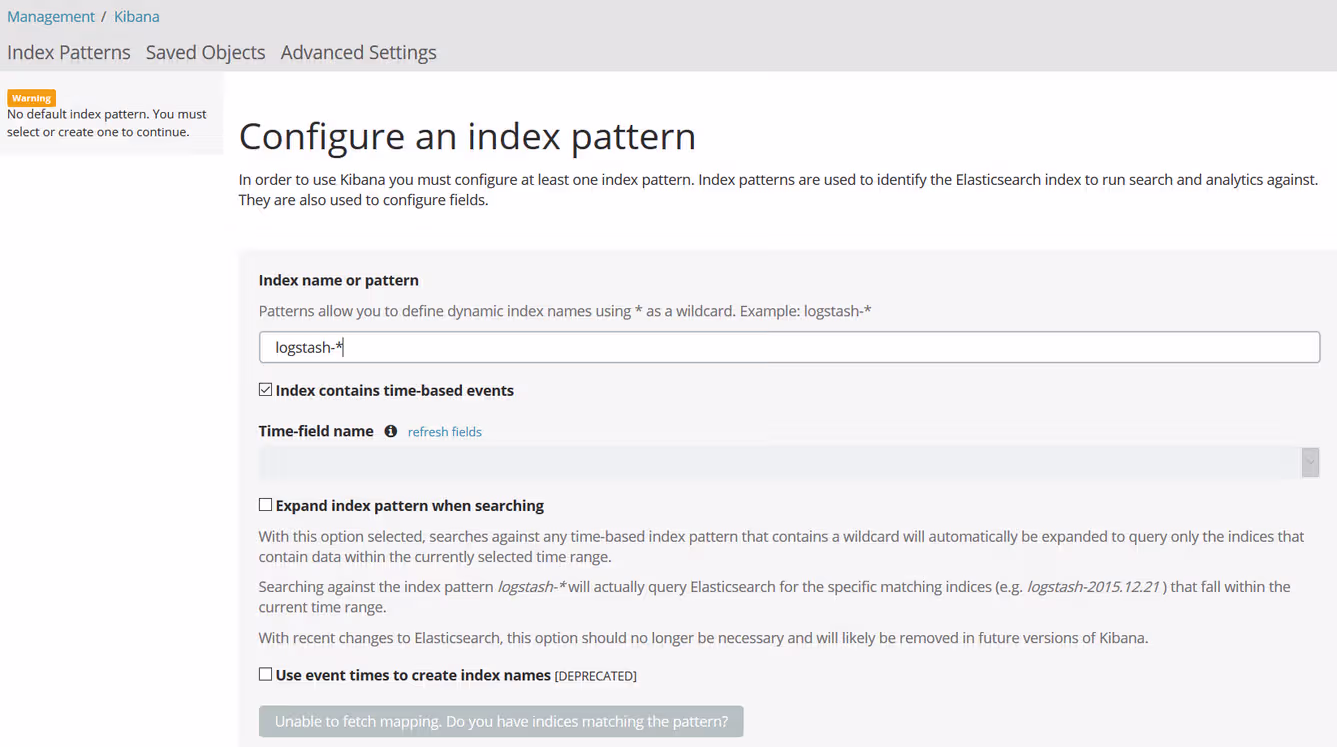The height and width of the screenshot is (747, 1337).
Task: Click the info icon beside Time-field name
Action: click(x=391, y=431)
